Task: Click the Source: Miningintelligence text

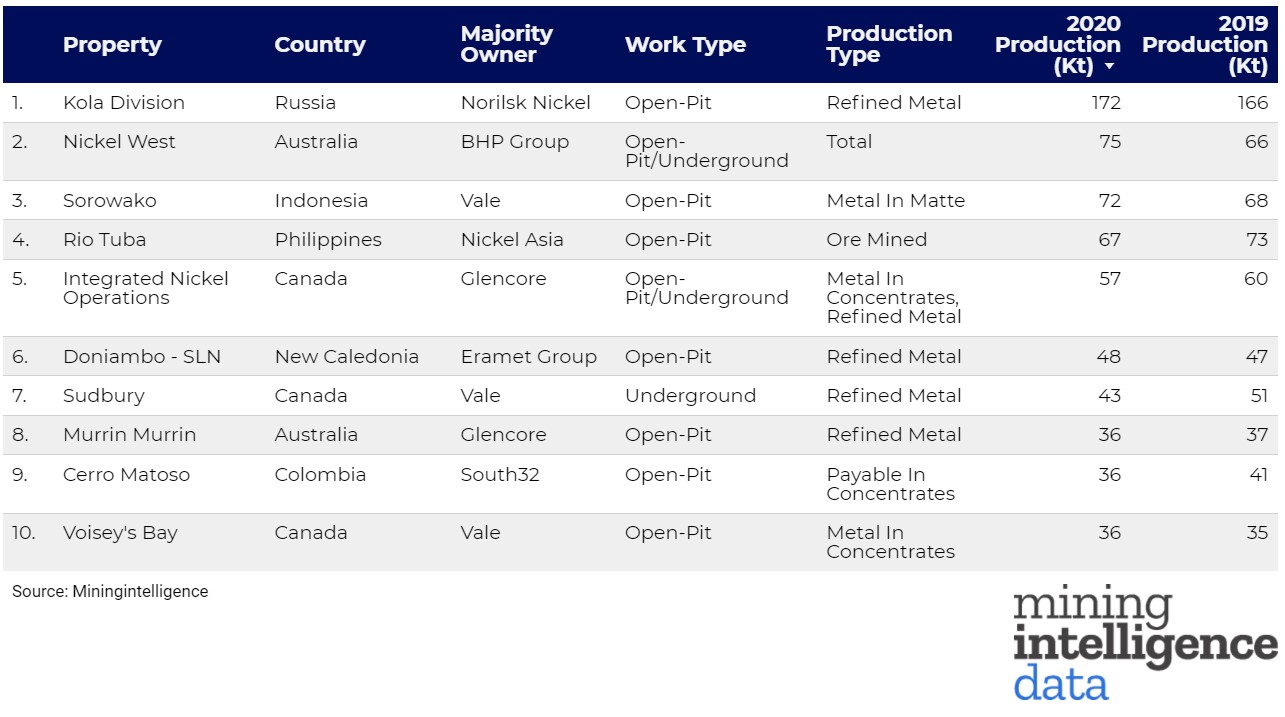Action: coord(110,592)
